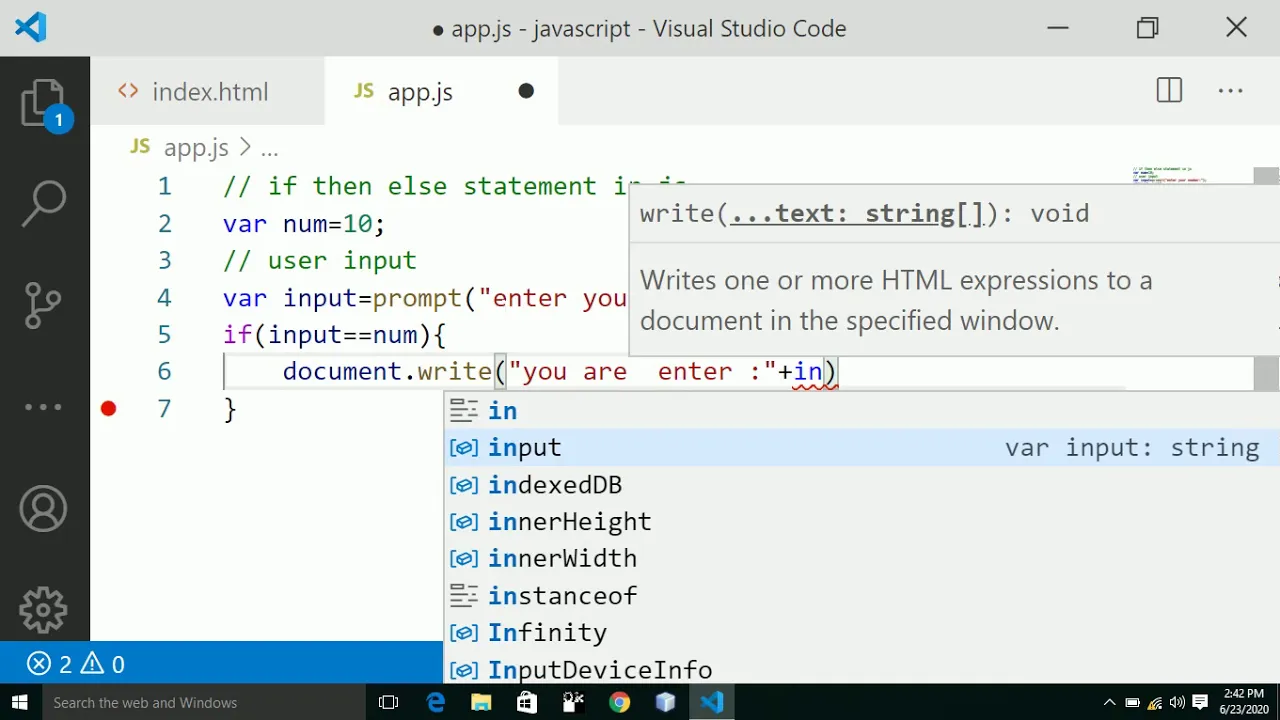Click the editor vertical scrollbar
Screen dimensions: 1280x720
click(x=1266, y=279)
